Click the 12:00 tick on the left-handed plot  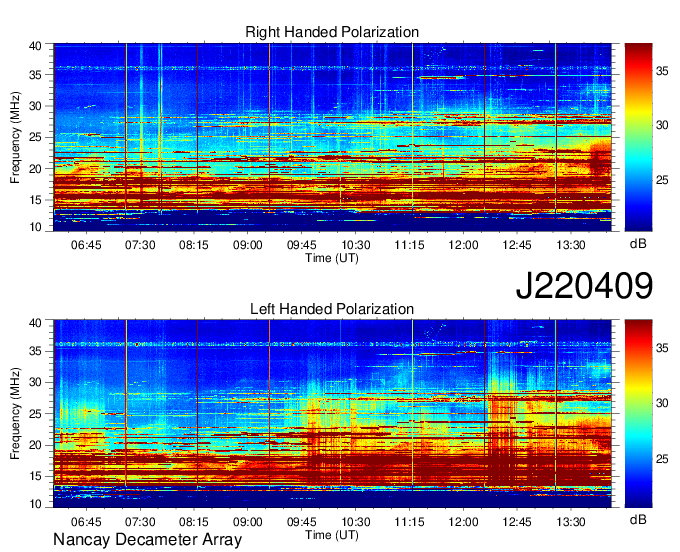tap(463, 522)
